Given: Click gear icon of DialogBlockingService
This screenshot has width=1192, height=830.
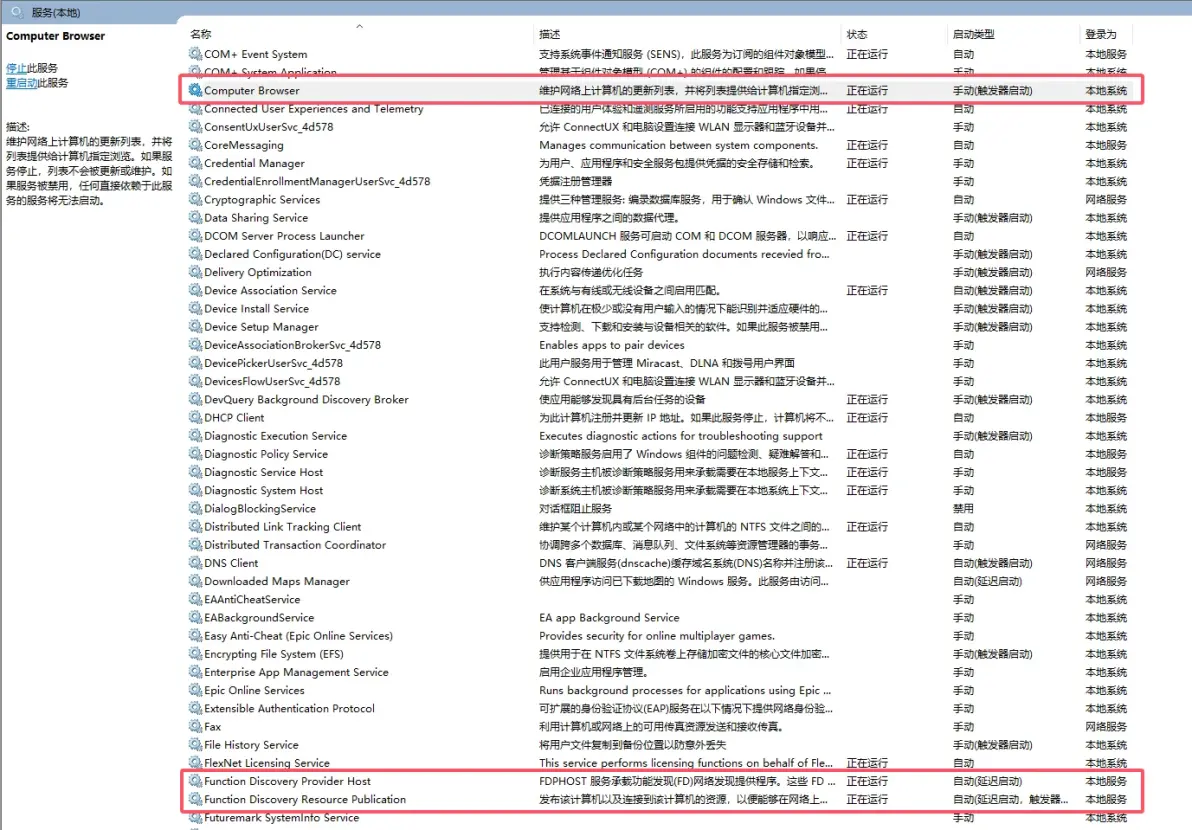Looking at the screenshot, I should coord(195,508).
